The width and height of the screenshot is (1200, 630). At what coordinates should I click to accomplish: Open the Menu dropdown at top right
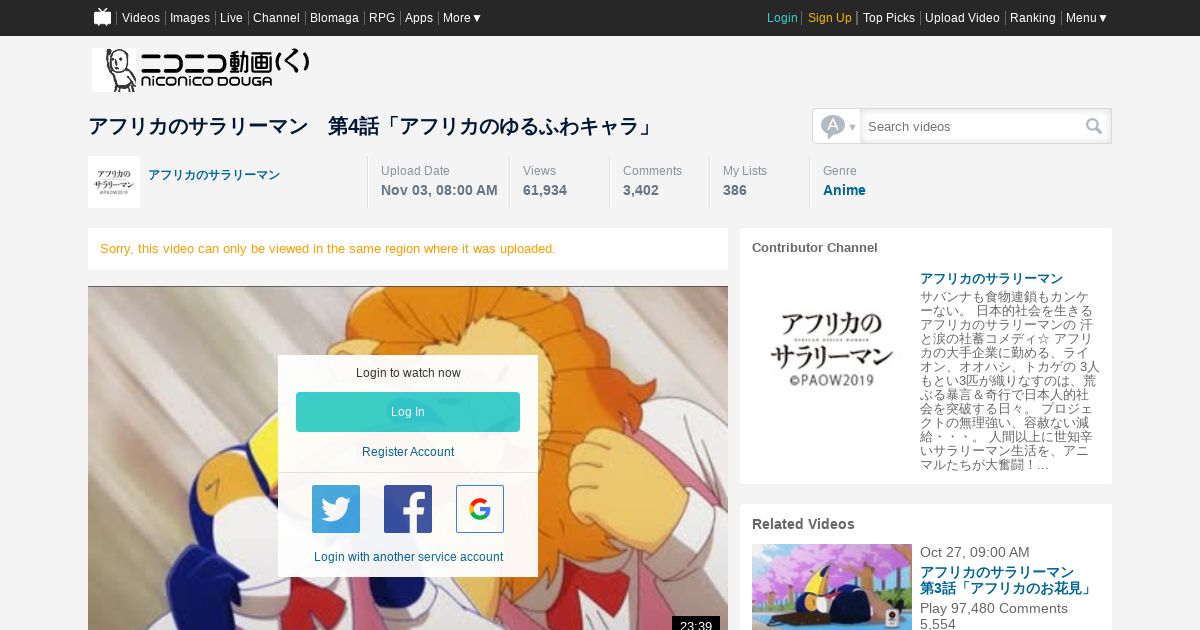click(x=1086, y=18)
